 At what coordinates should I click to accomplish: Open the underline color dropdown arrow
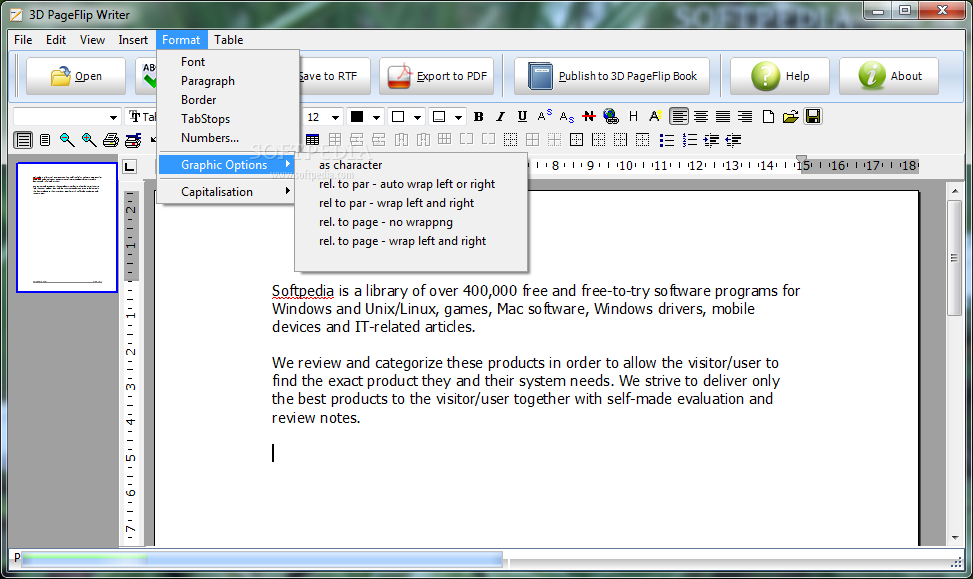click(x=458, y=117)
